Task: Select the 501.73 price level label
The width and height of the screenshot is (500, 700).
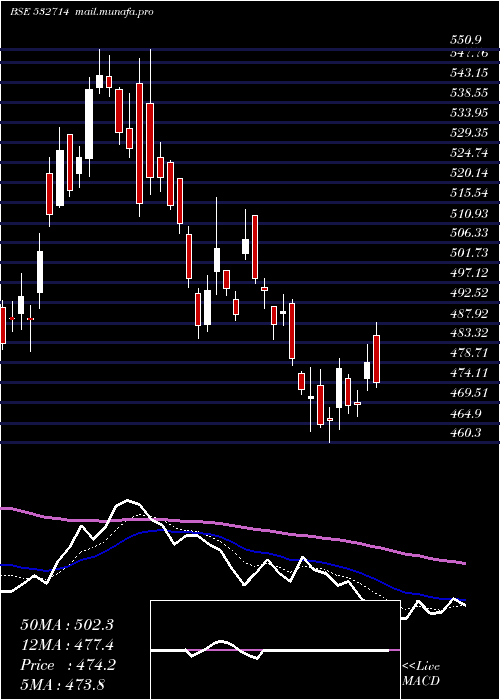Action: (x=468, y=253)
